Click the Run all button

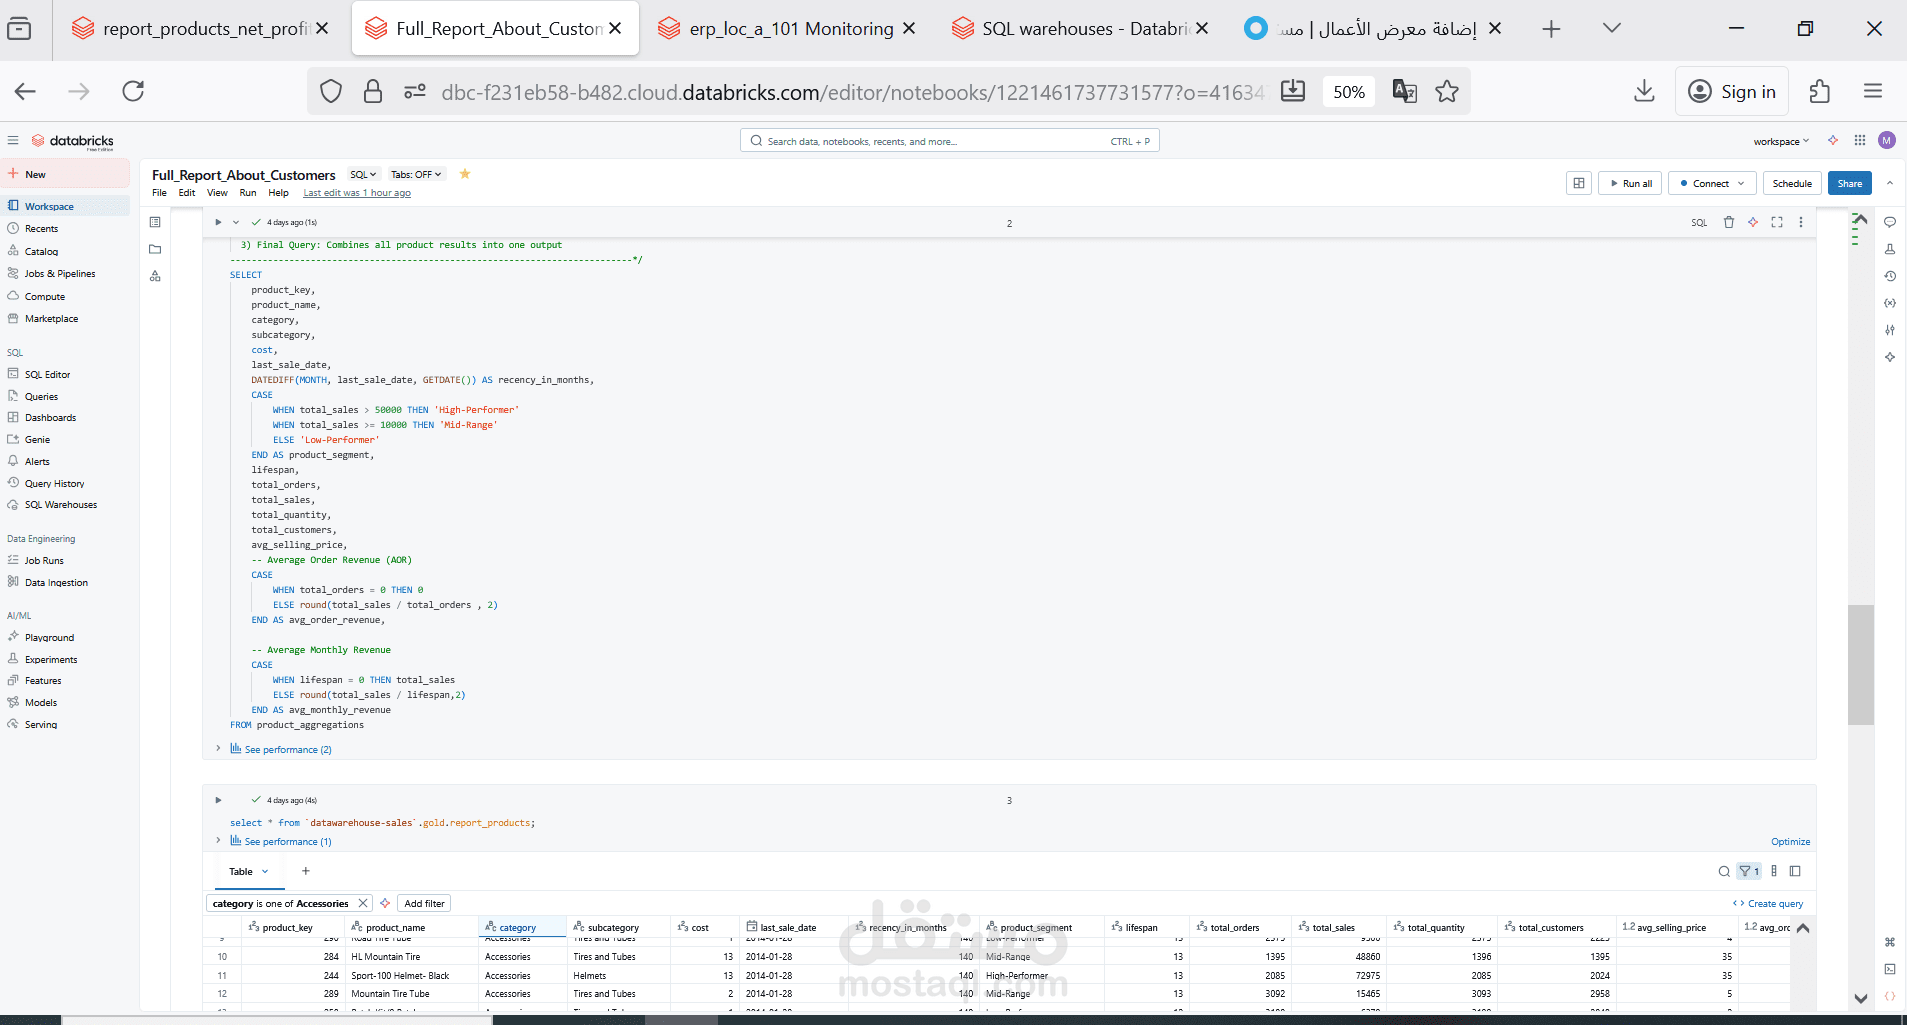coord(1630,183)
